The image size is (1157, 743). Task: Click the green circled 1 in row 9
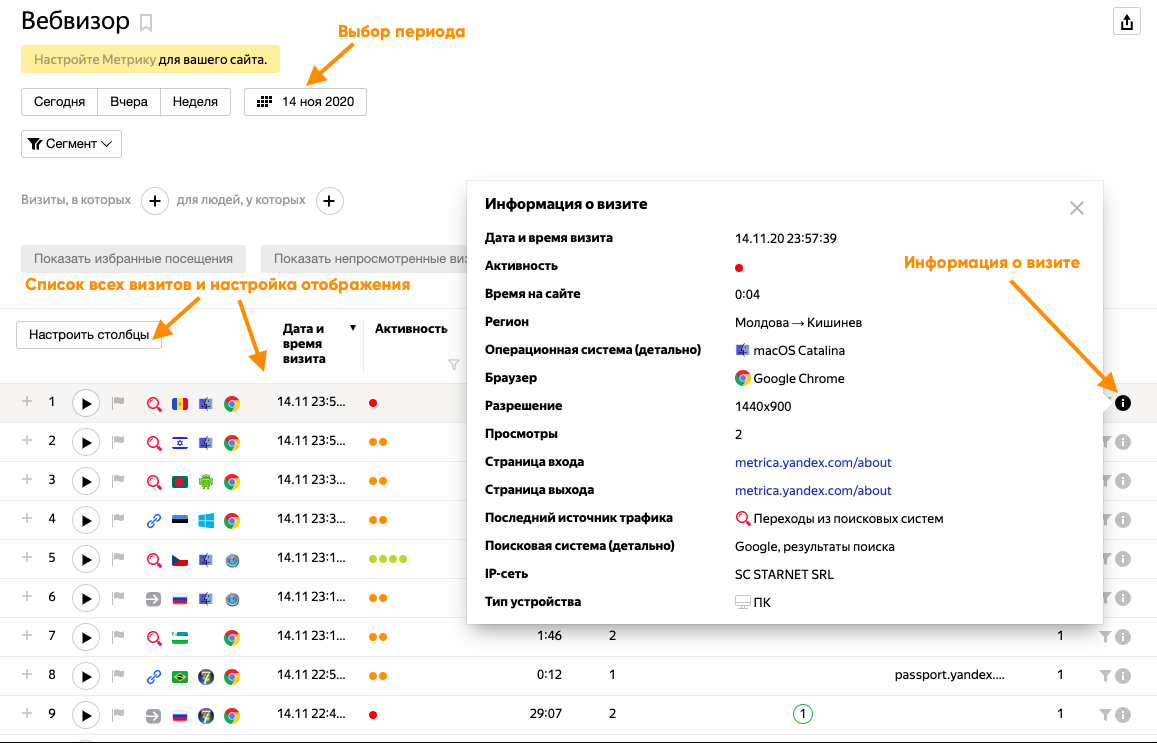pyautogui.click(x=802, y=714)
